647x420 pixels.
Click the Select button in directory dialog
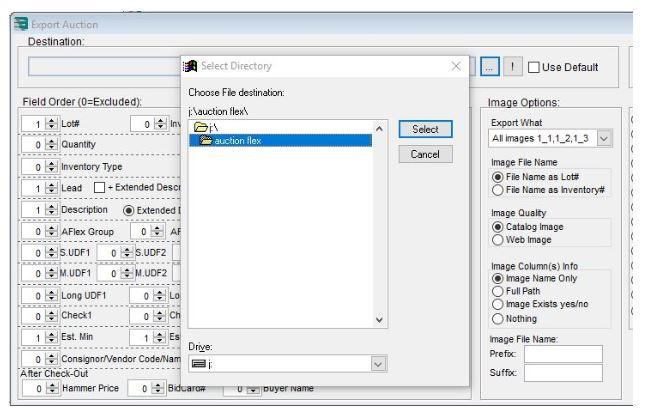[425, 129]
